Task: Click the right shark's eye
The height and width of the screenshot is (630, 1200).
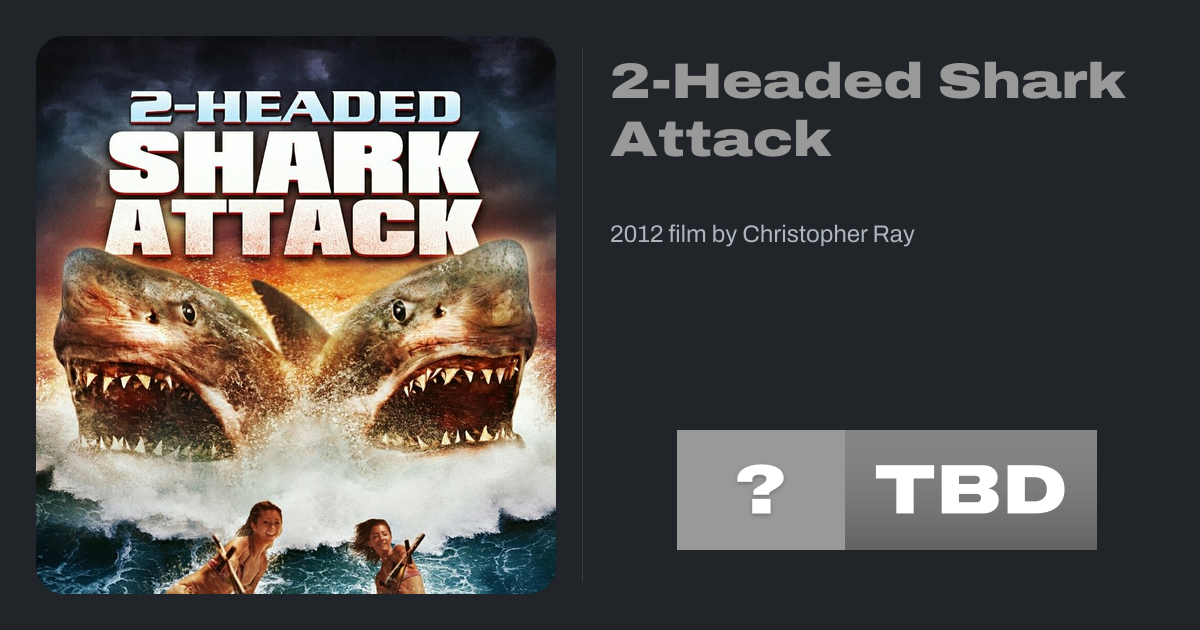Action: tap(400, 310)
